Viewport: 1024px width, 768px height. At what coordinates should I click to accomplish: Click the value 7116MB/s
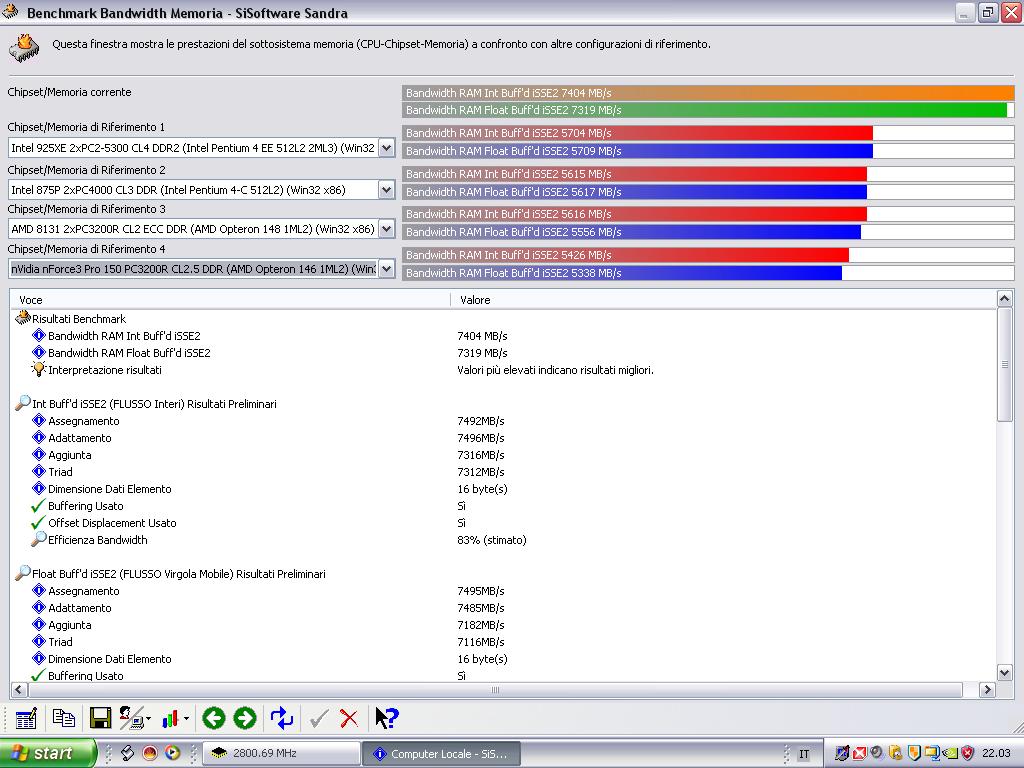click(x=481, y=642)
